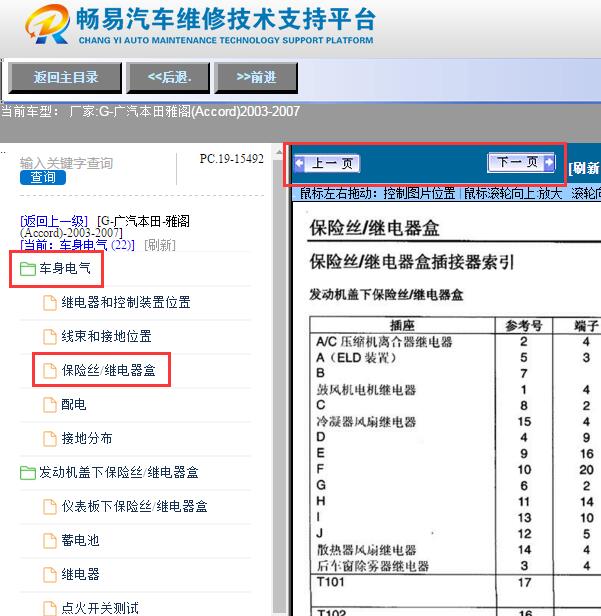
Task: Click the T101 table row
Action: 456,589
